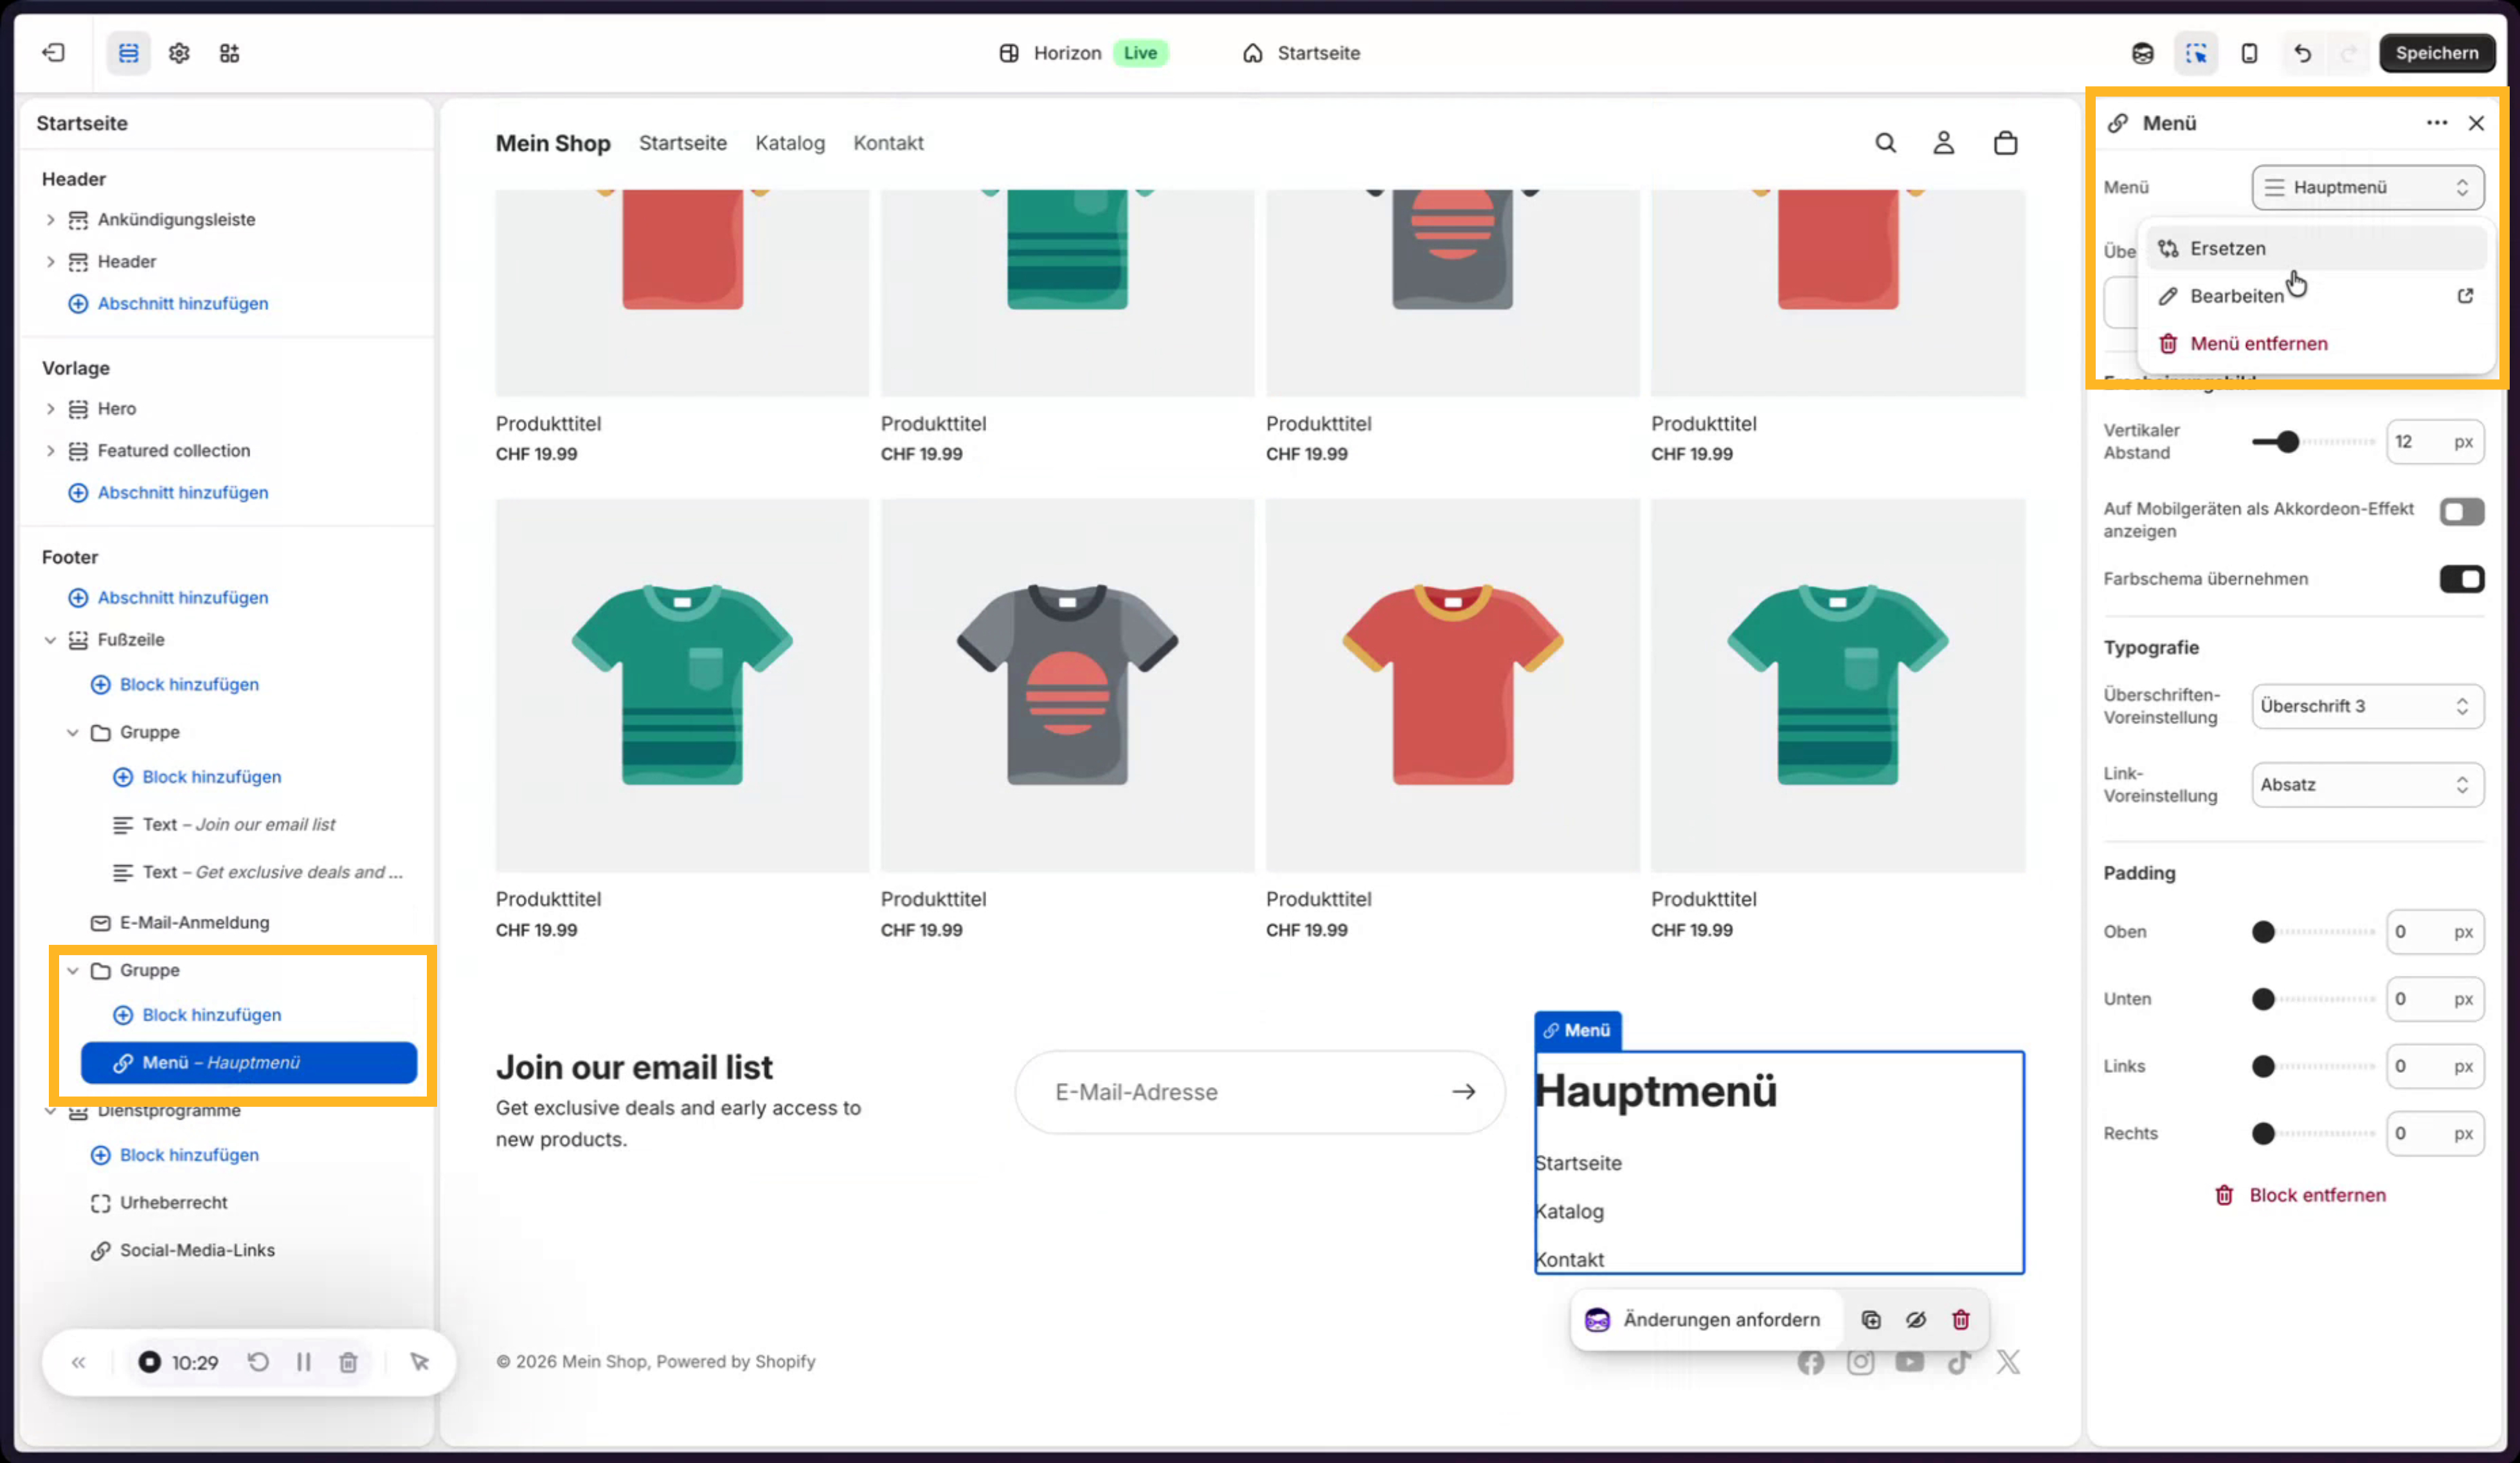Image resolution: width=2520 pixels, height=1463 pixels.
Task: Enable the mobile accordion effect toggle
Action: pyautogui.click(x=2461, y=512)
